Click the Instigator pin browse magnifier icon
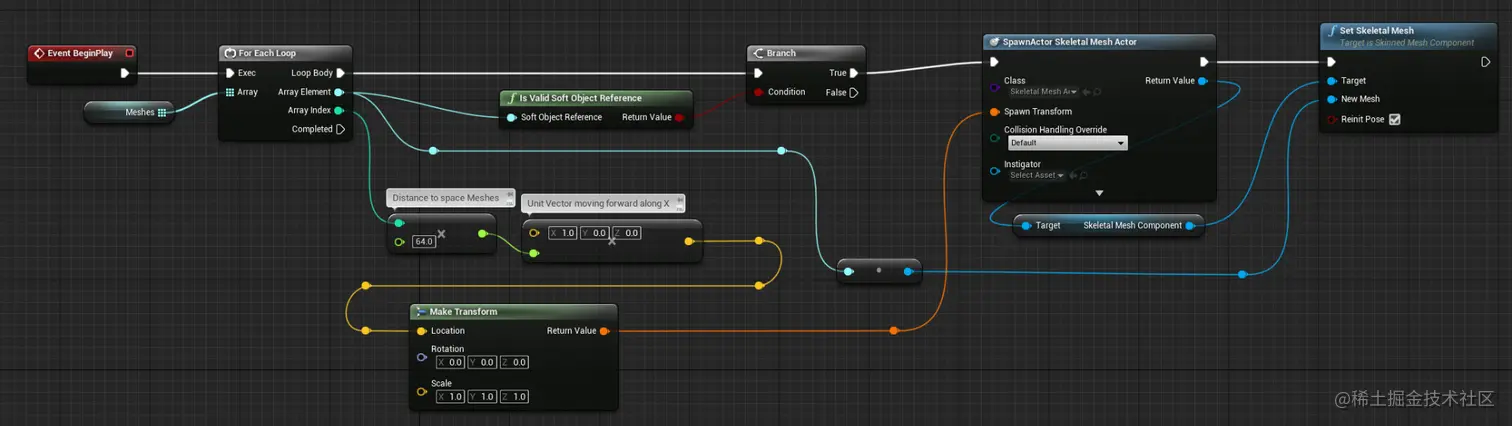Screen dimensions: 1512x426 pos(1083,175)
